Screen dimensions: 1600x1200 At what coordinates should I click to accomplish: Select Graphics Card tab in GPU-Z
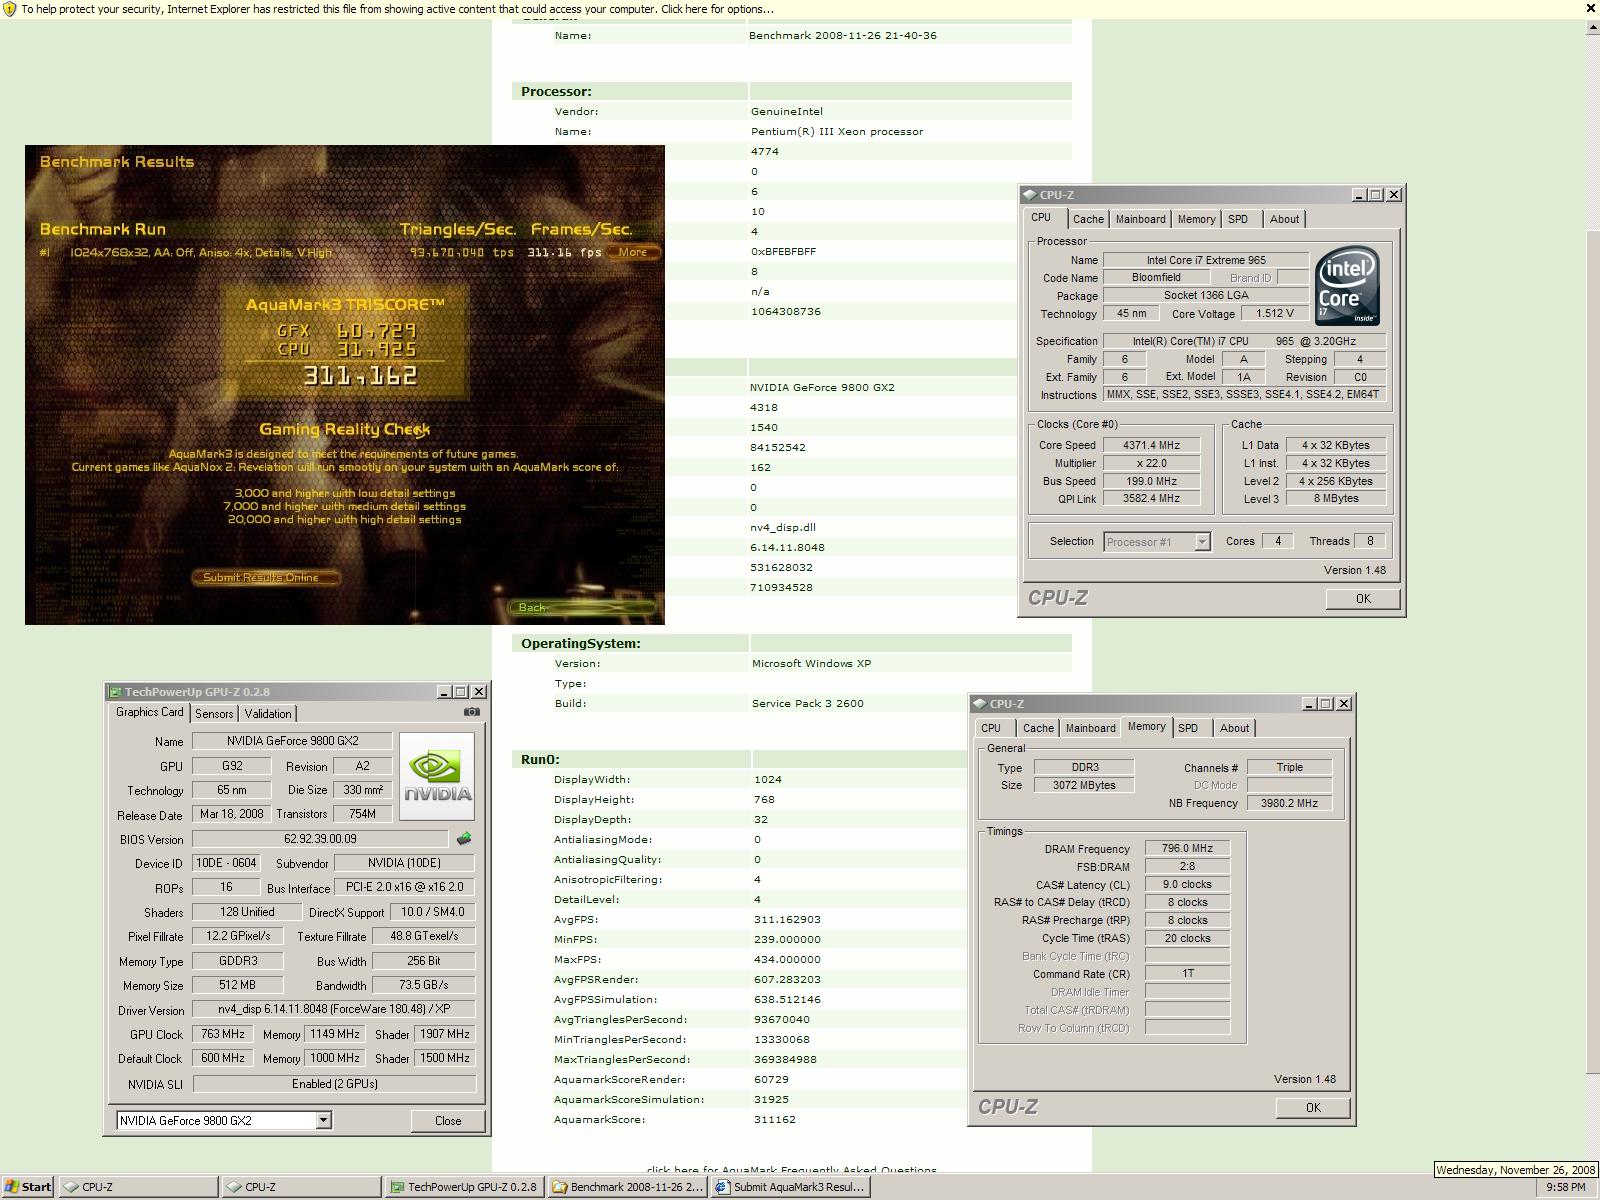[x=149, y=712]
